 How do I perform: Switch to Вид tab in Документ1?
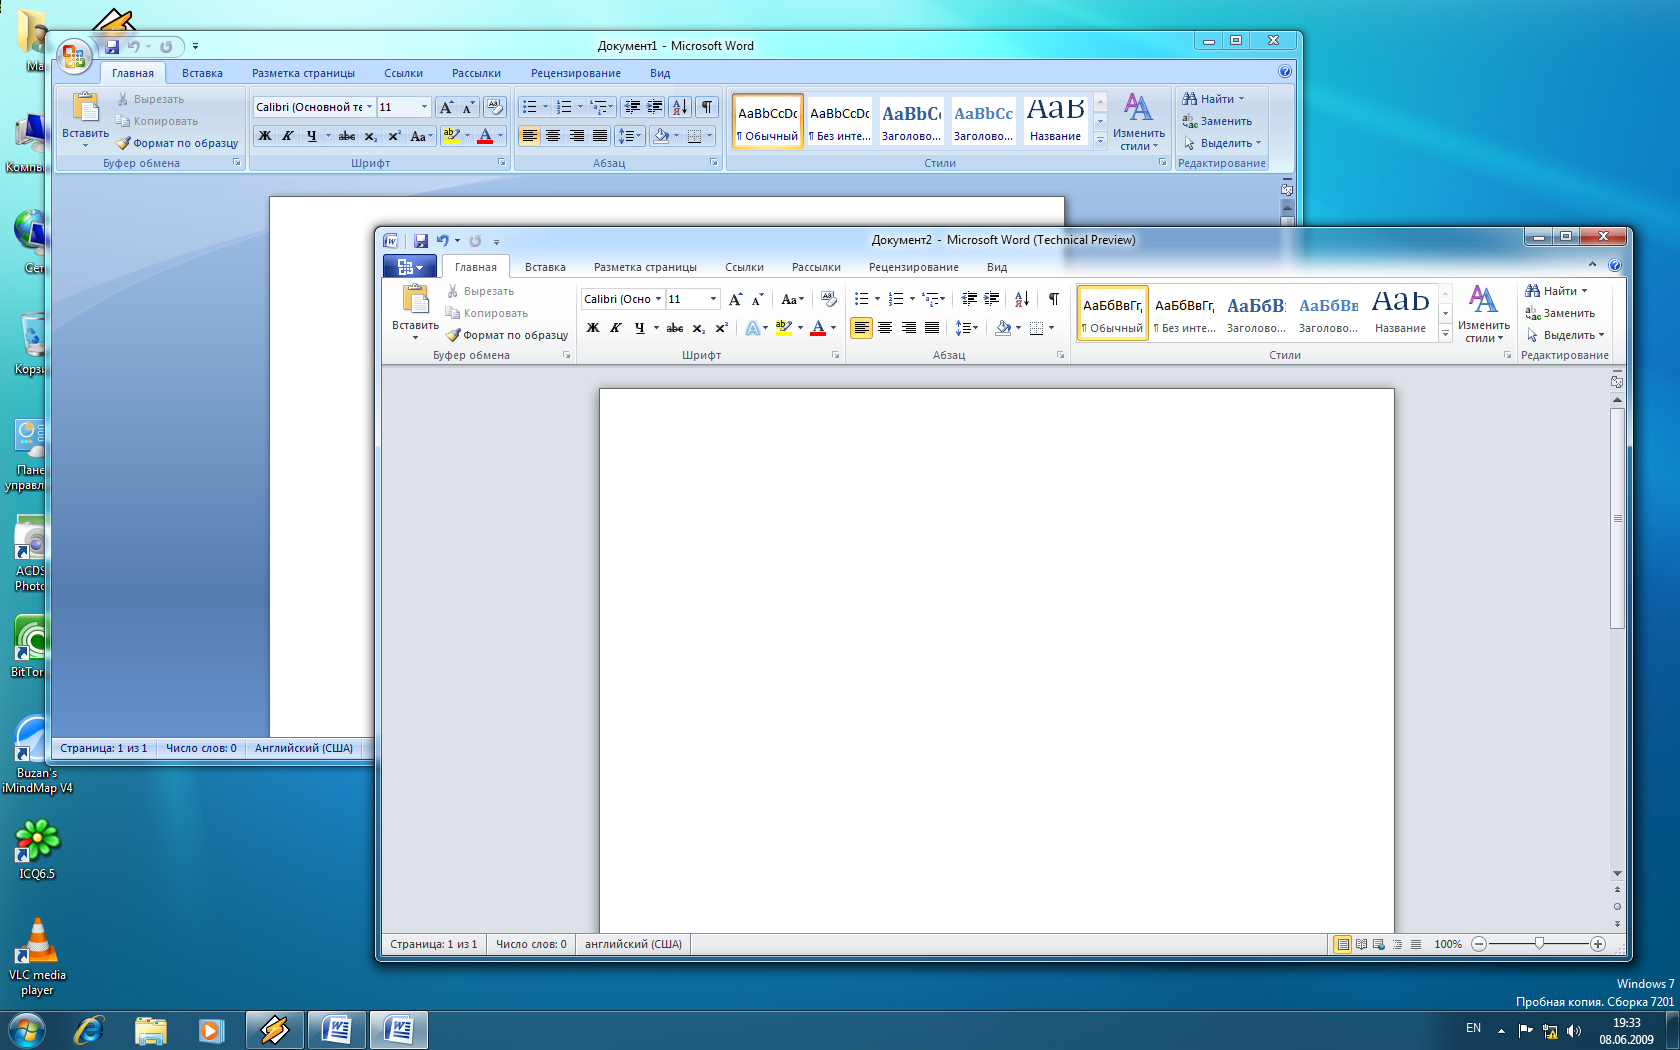(x=660, y=73)
